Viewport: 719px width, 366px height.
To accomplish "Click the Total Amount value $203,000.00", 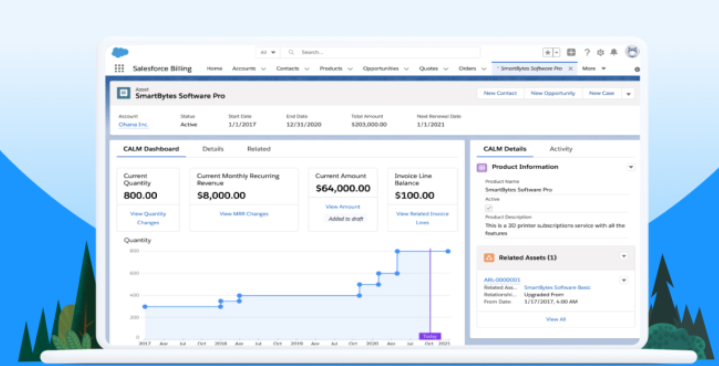I will click(369, 125).
